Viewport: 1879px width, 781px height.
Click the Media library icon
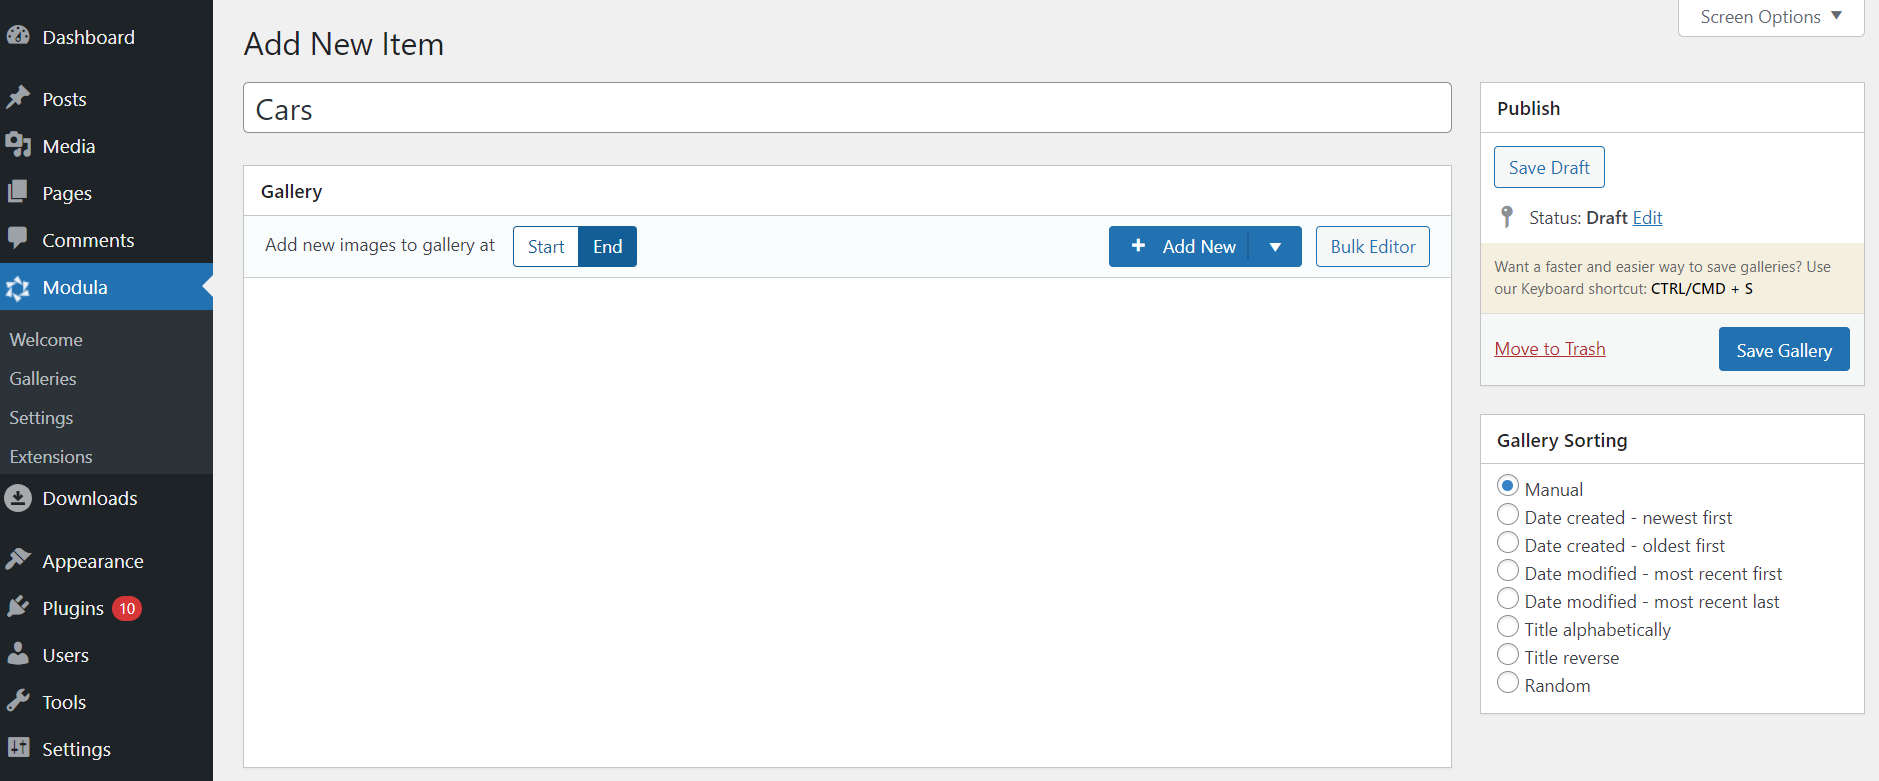coord(18,145)
